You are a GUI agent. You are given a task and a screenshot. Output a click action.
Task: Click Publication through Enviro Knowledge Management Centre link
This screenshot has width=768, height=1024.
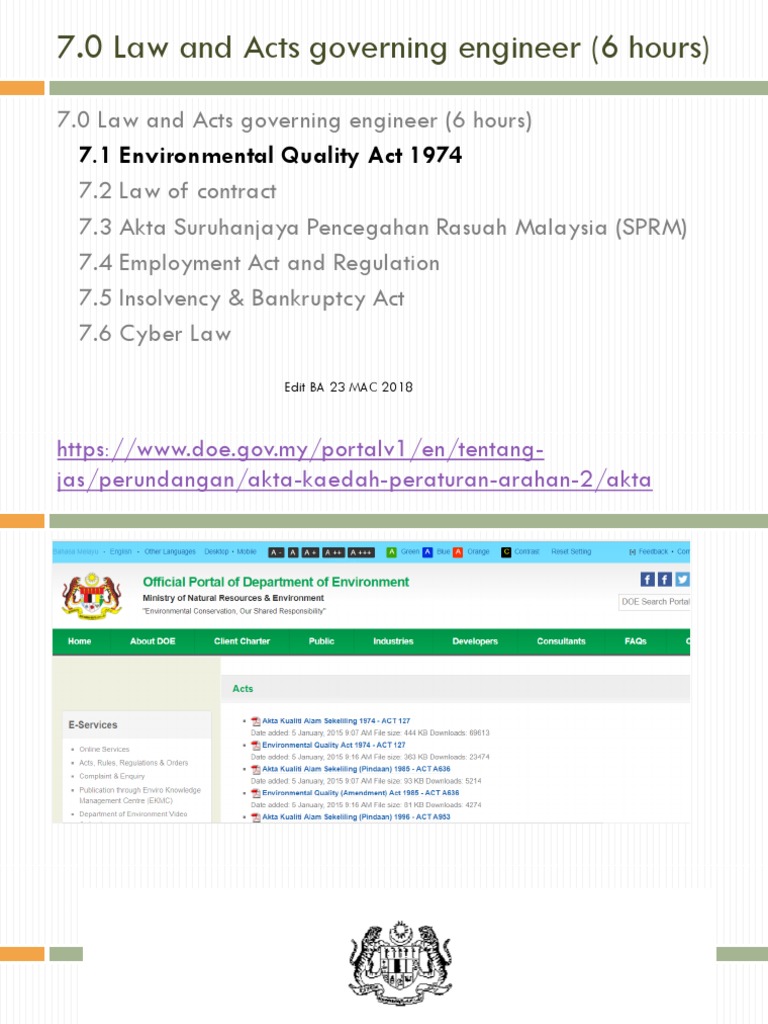click(x=140, y=795)
